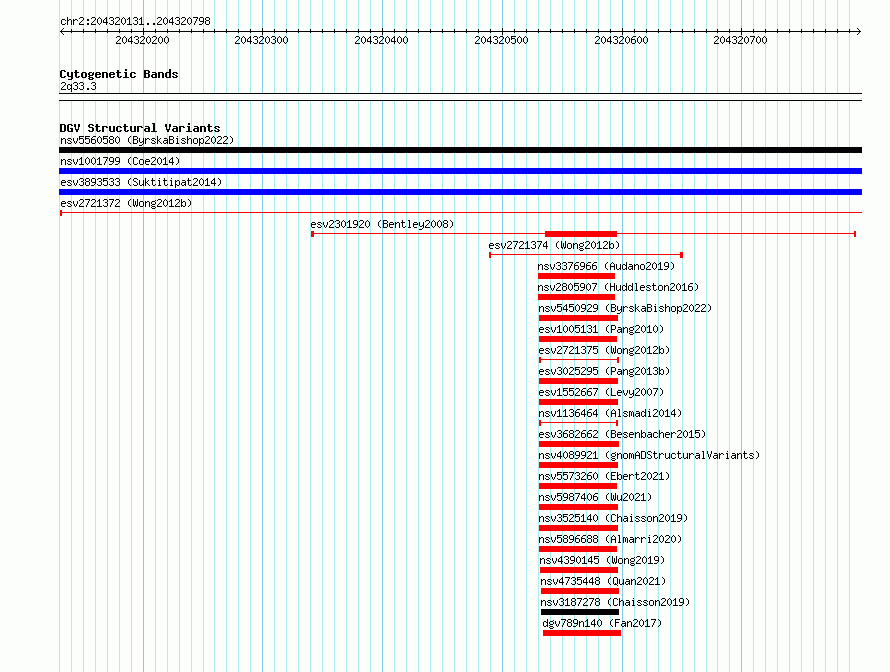Click the black bar under nsv3187278
This screenshot has width=890, height=672.
click(580, 612)
